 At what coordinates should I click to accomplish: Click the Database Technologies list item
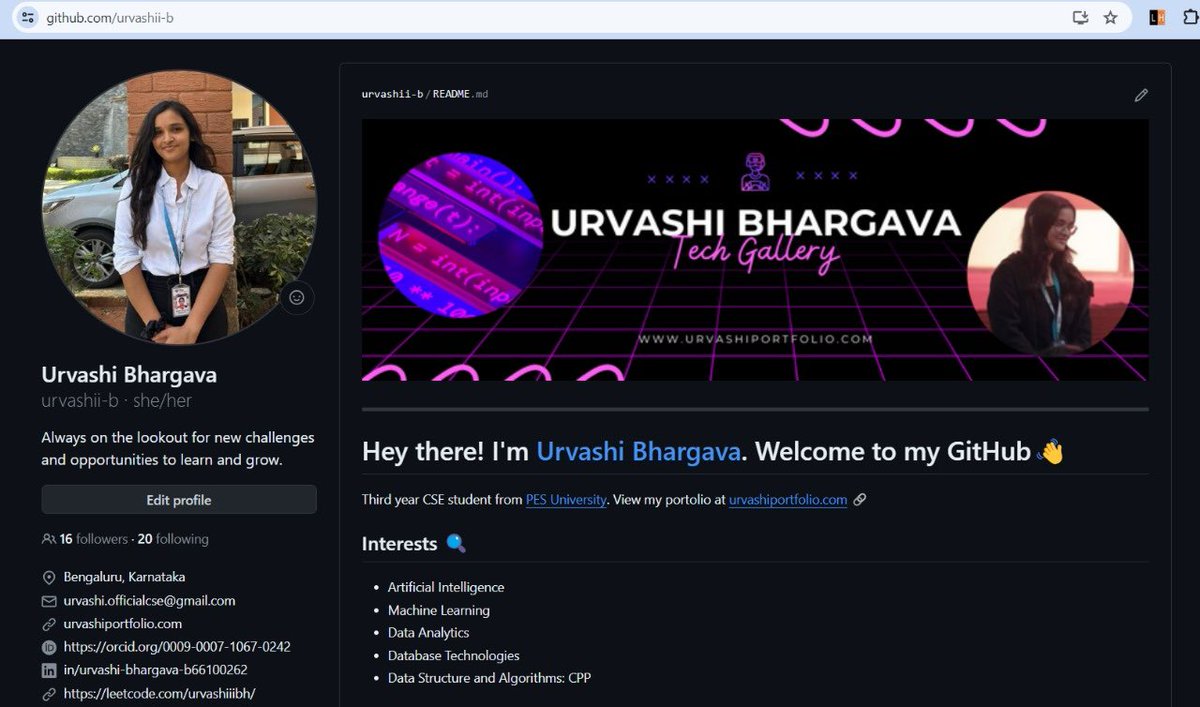click(x=454, y=656)
